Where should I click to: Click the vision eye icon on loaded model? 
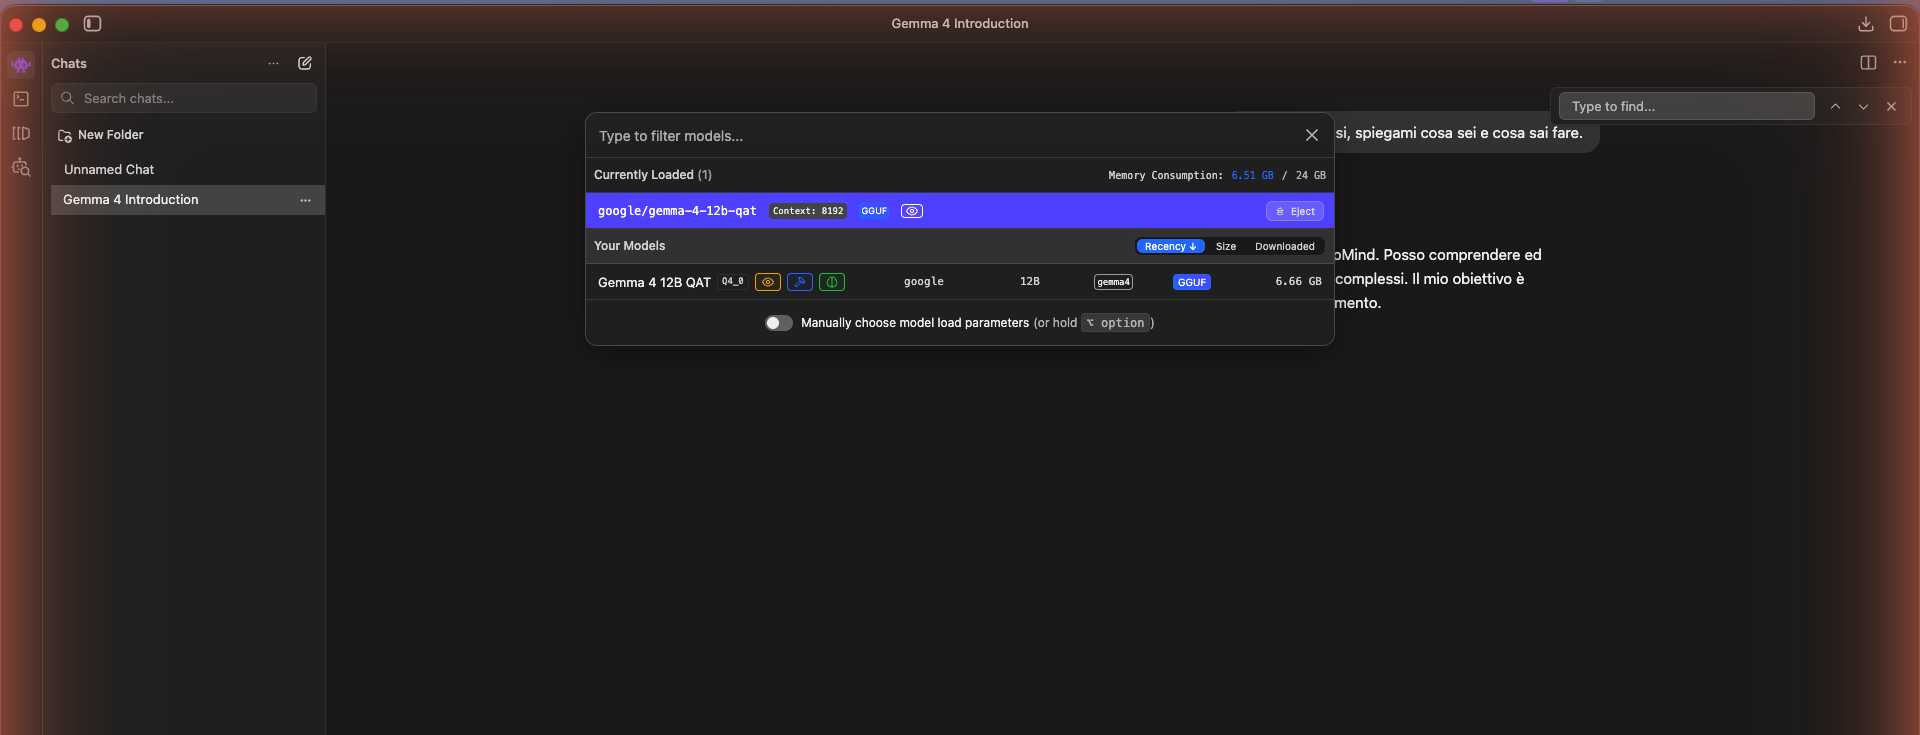pyautogui.click(x=912, y=211)
